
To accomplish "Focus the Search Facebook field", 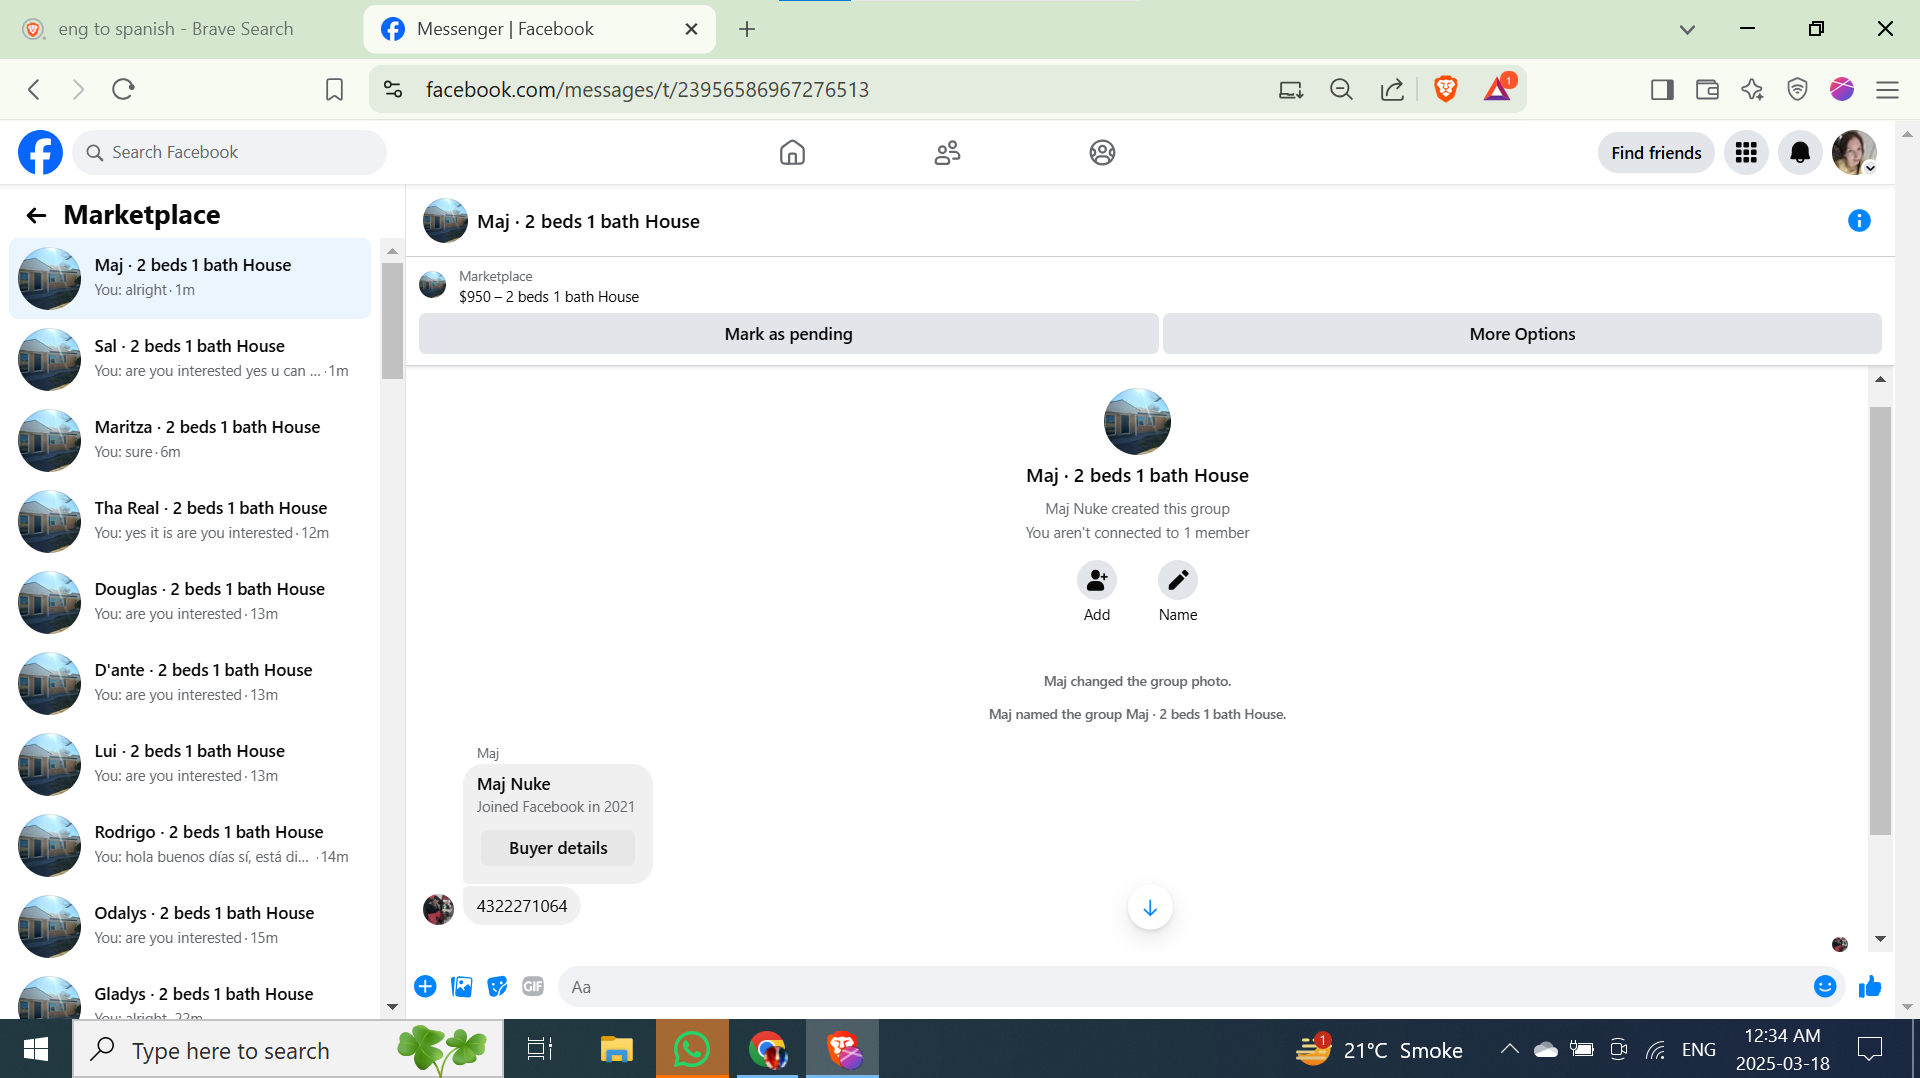I will click(229, 152).
